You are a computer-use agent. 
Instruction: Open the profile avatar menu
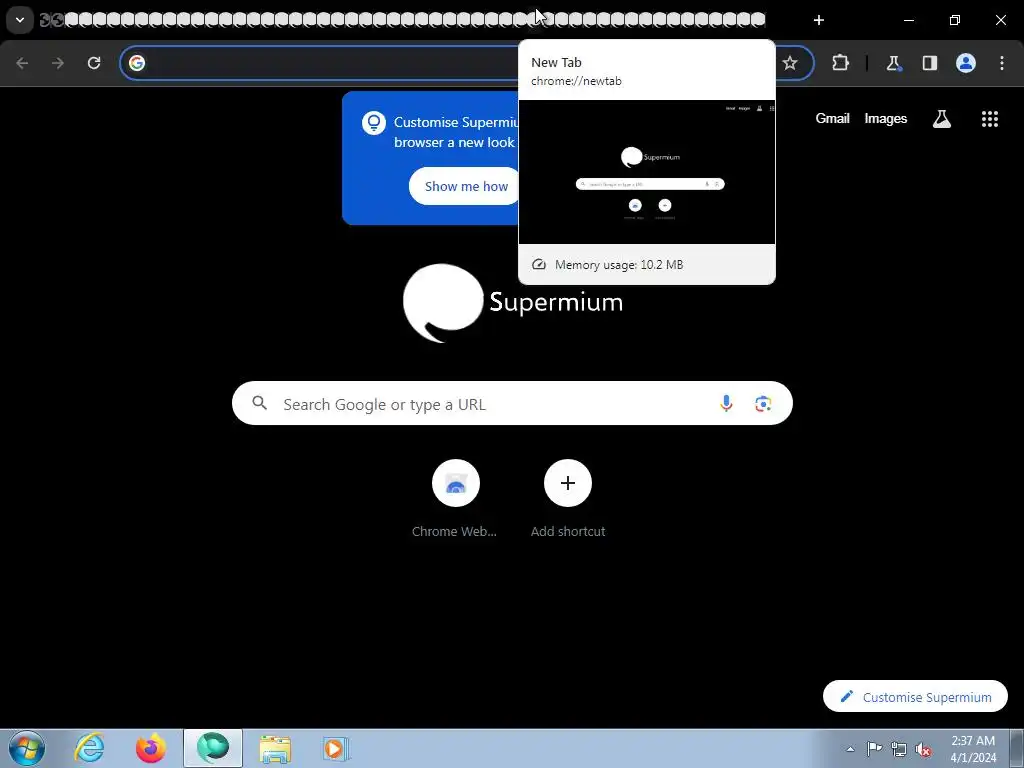966,63
